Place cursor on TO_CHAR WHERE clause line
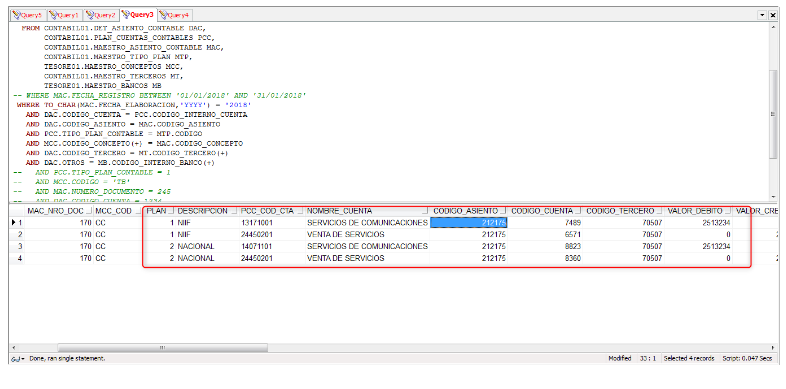Viewport: 786px width, 389px height. click(134, 105)
